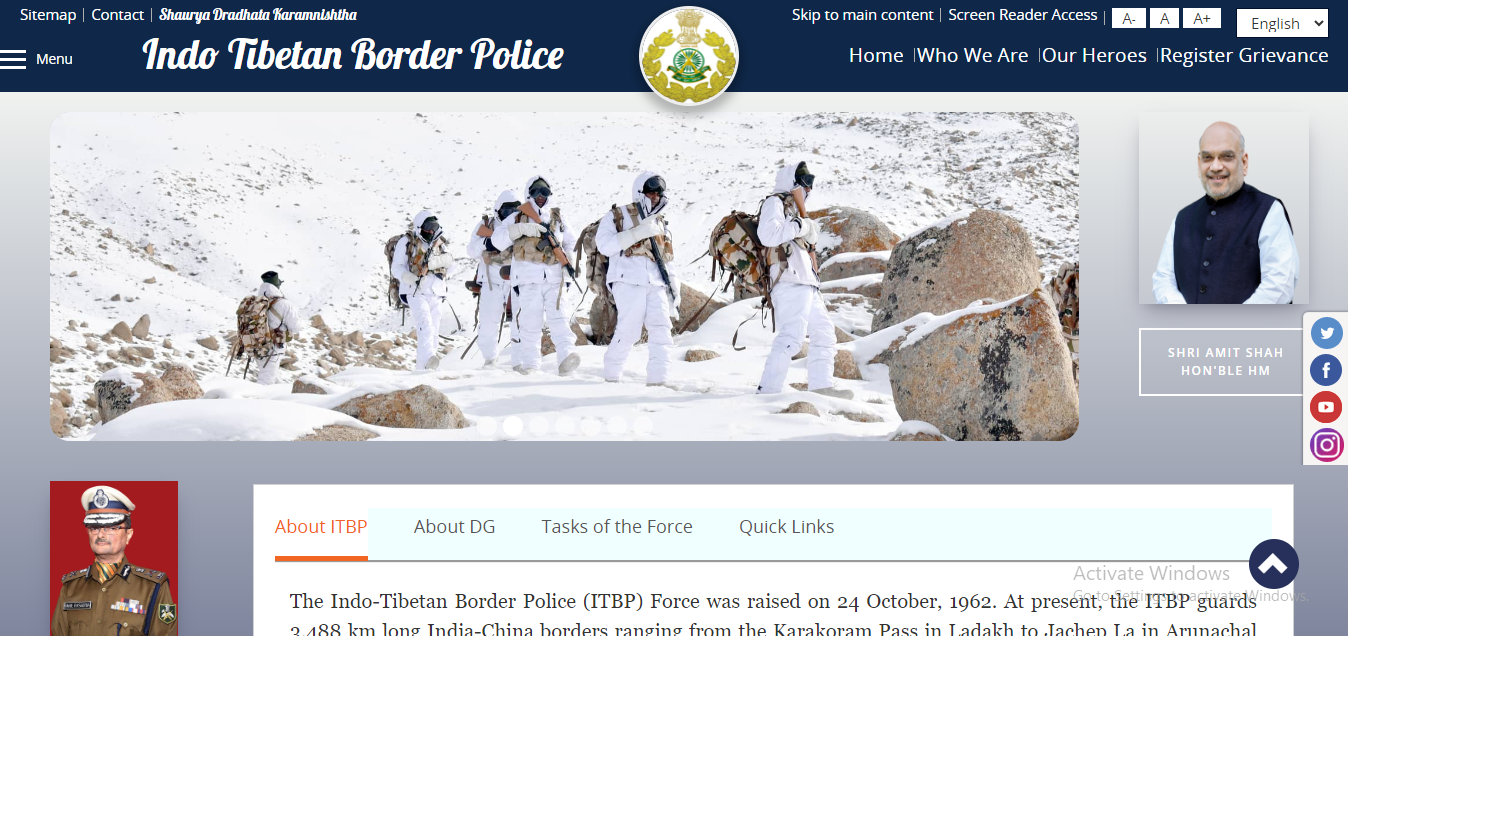Click the ITBP emblem logo
1504x836 pixels.
click(x=689, y=56)
